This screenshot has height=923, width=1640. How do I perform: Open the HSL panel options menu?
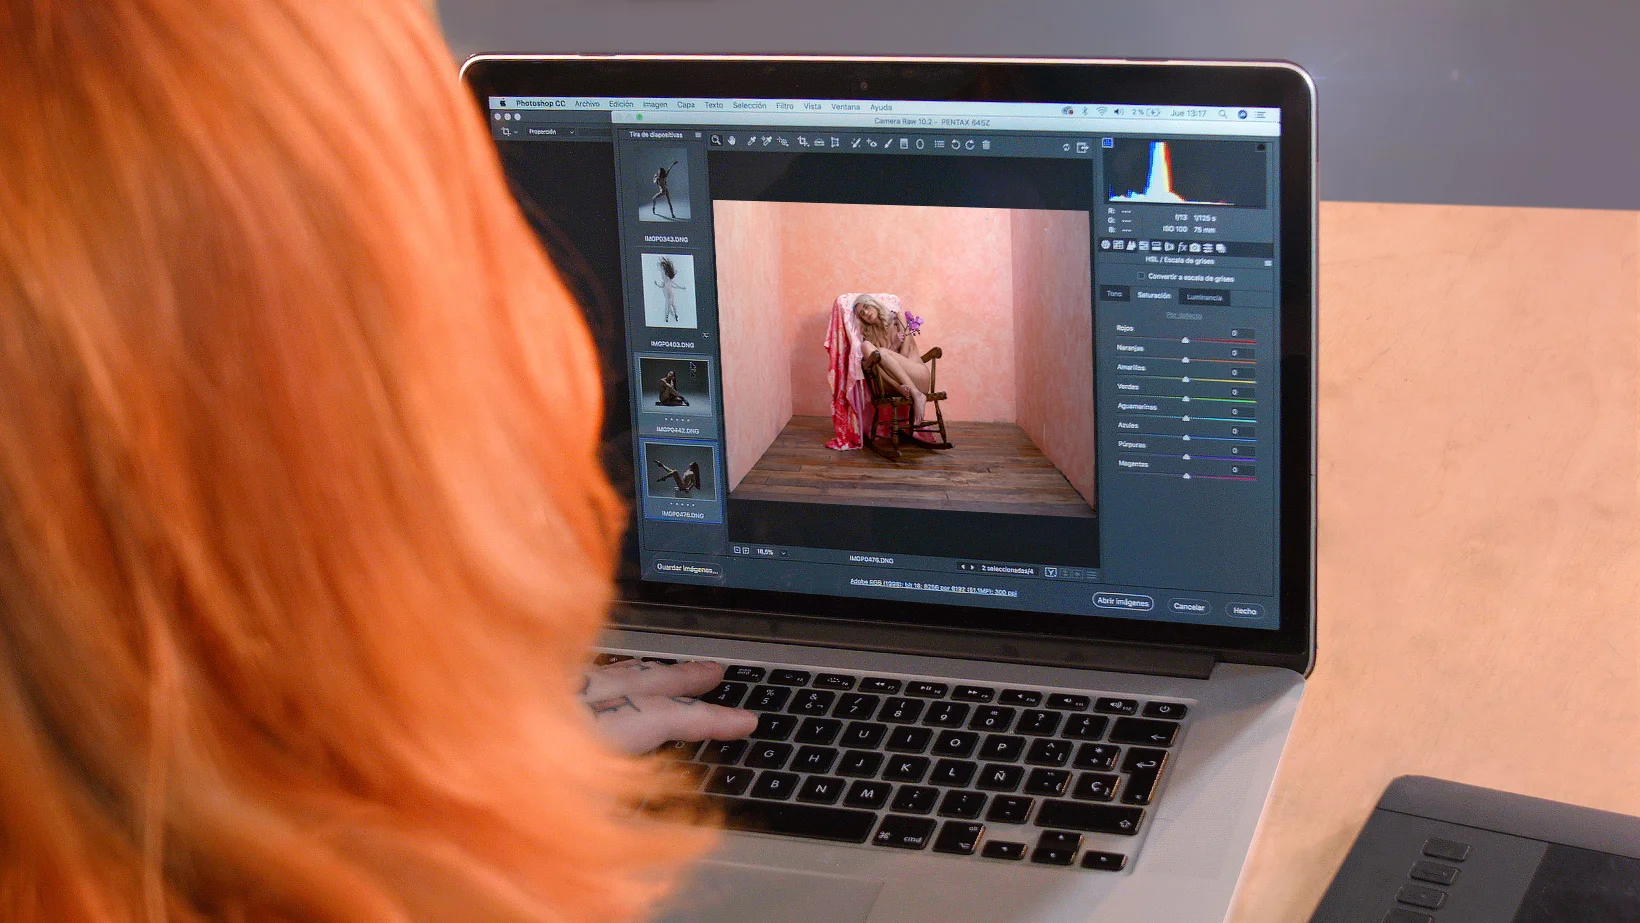tap(1268, 263)
